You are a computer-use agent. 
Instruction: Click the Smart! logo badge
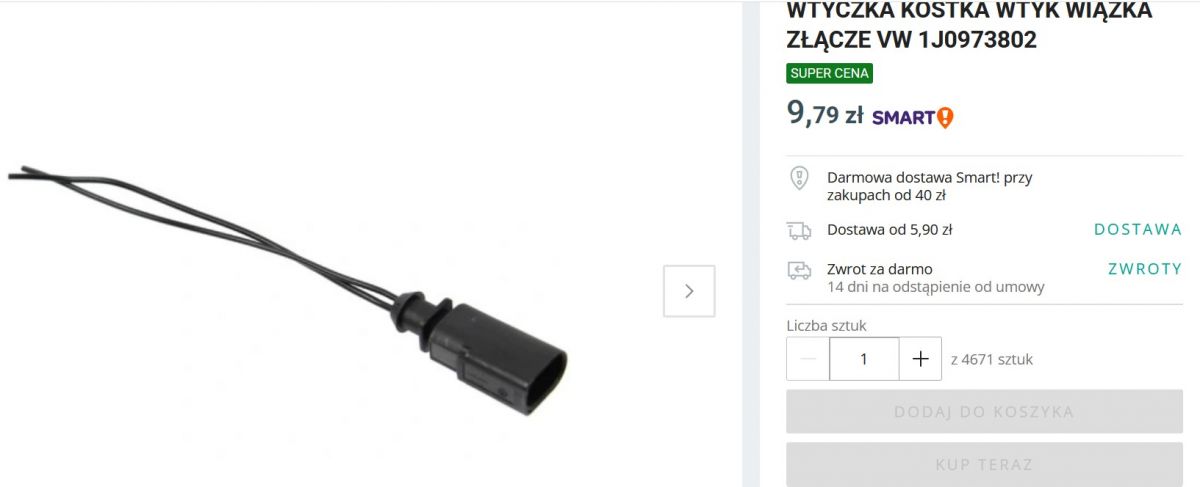pos(913,117)
